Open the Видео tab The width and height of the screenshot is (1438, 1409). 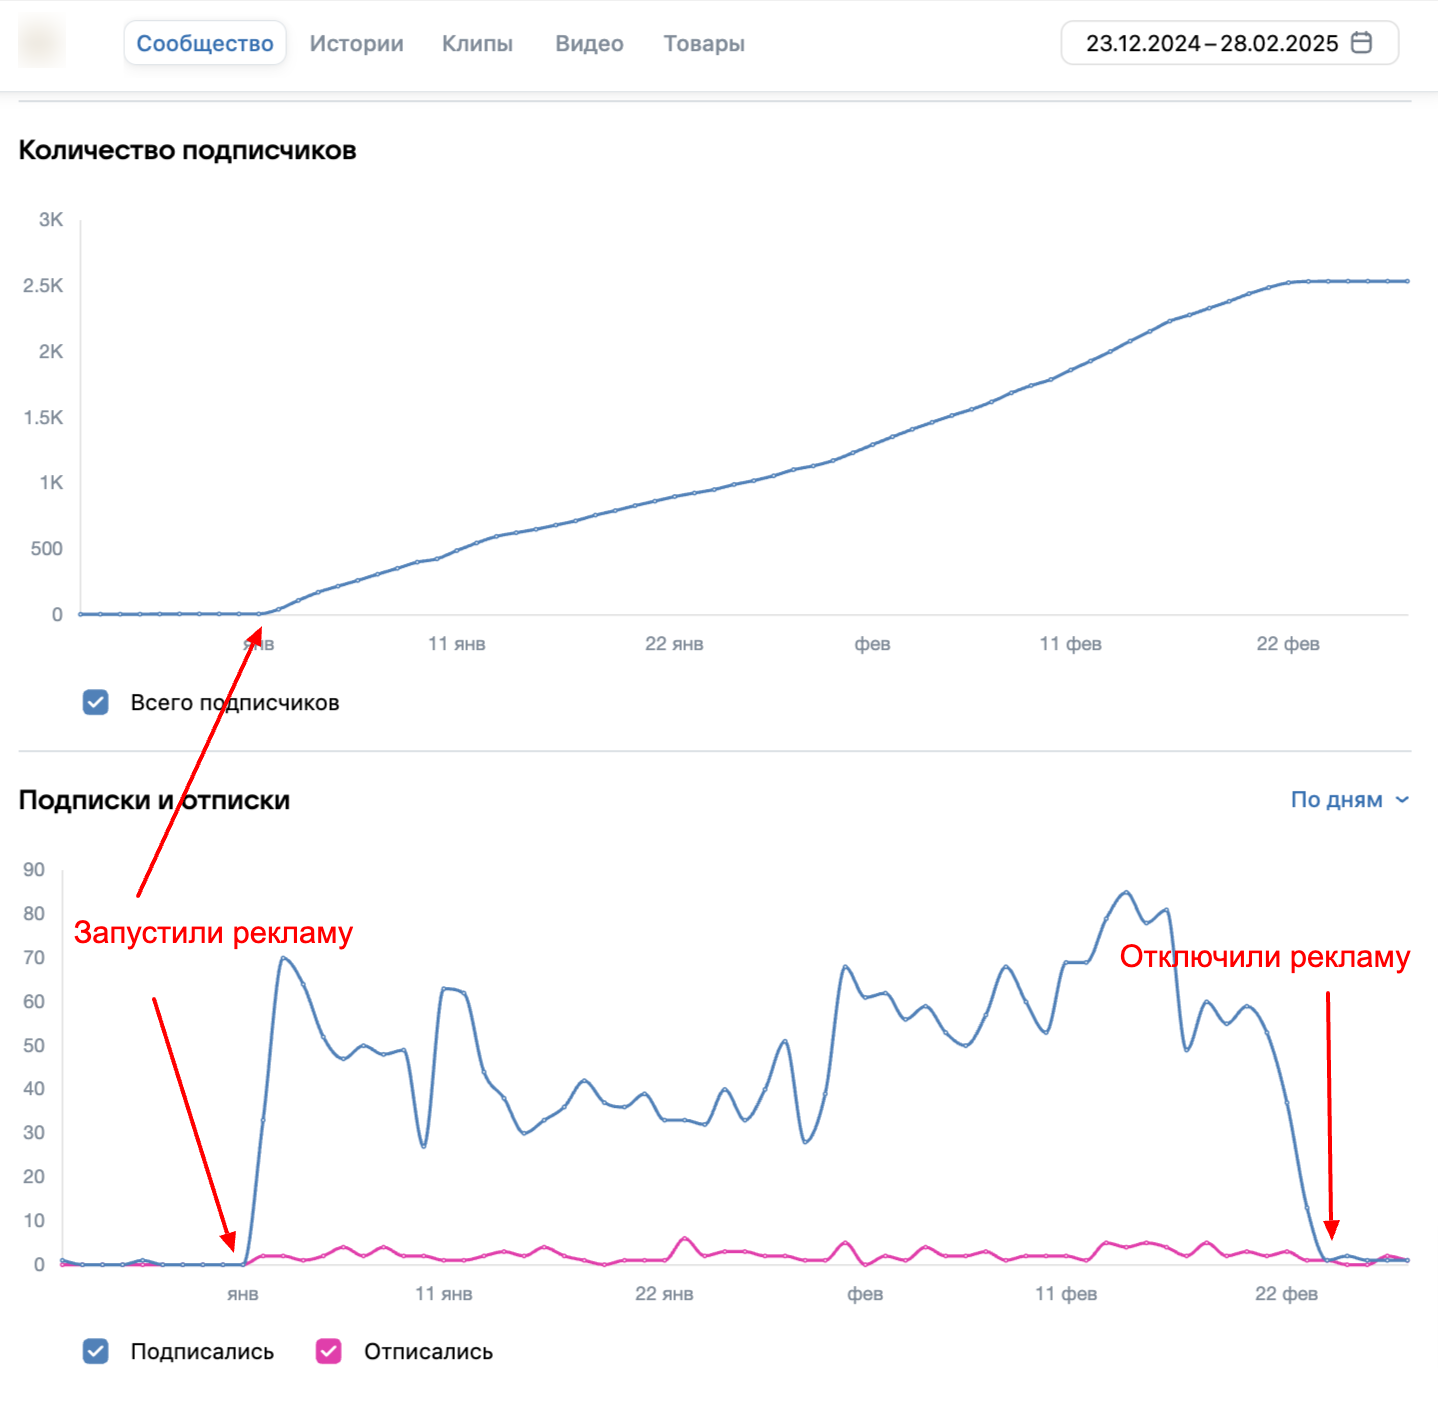click(589, 43)
